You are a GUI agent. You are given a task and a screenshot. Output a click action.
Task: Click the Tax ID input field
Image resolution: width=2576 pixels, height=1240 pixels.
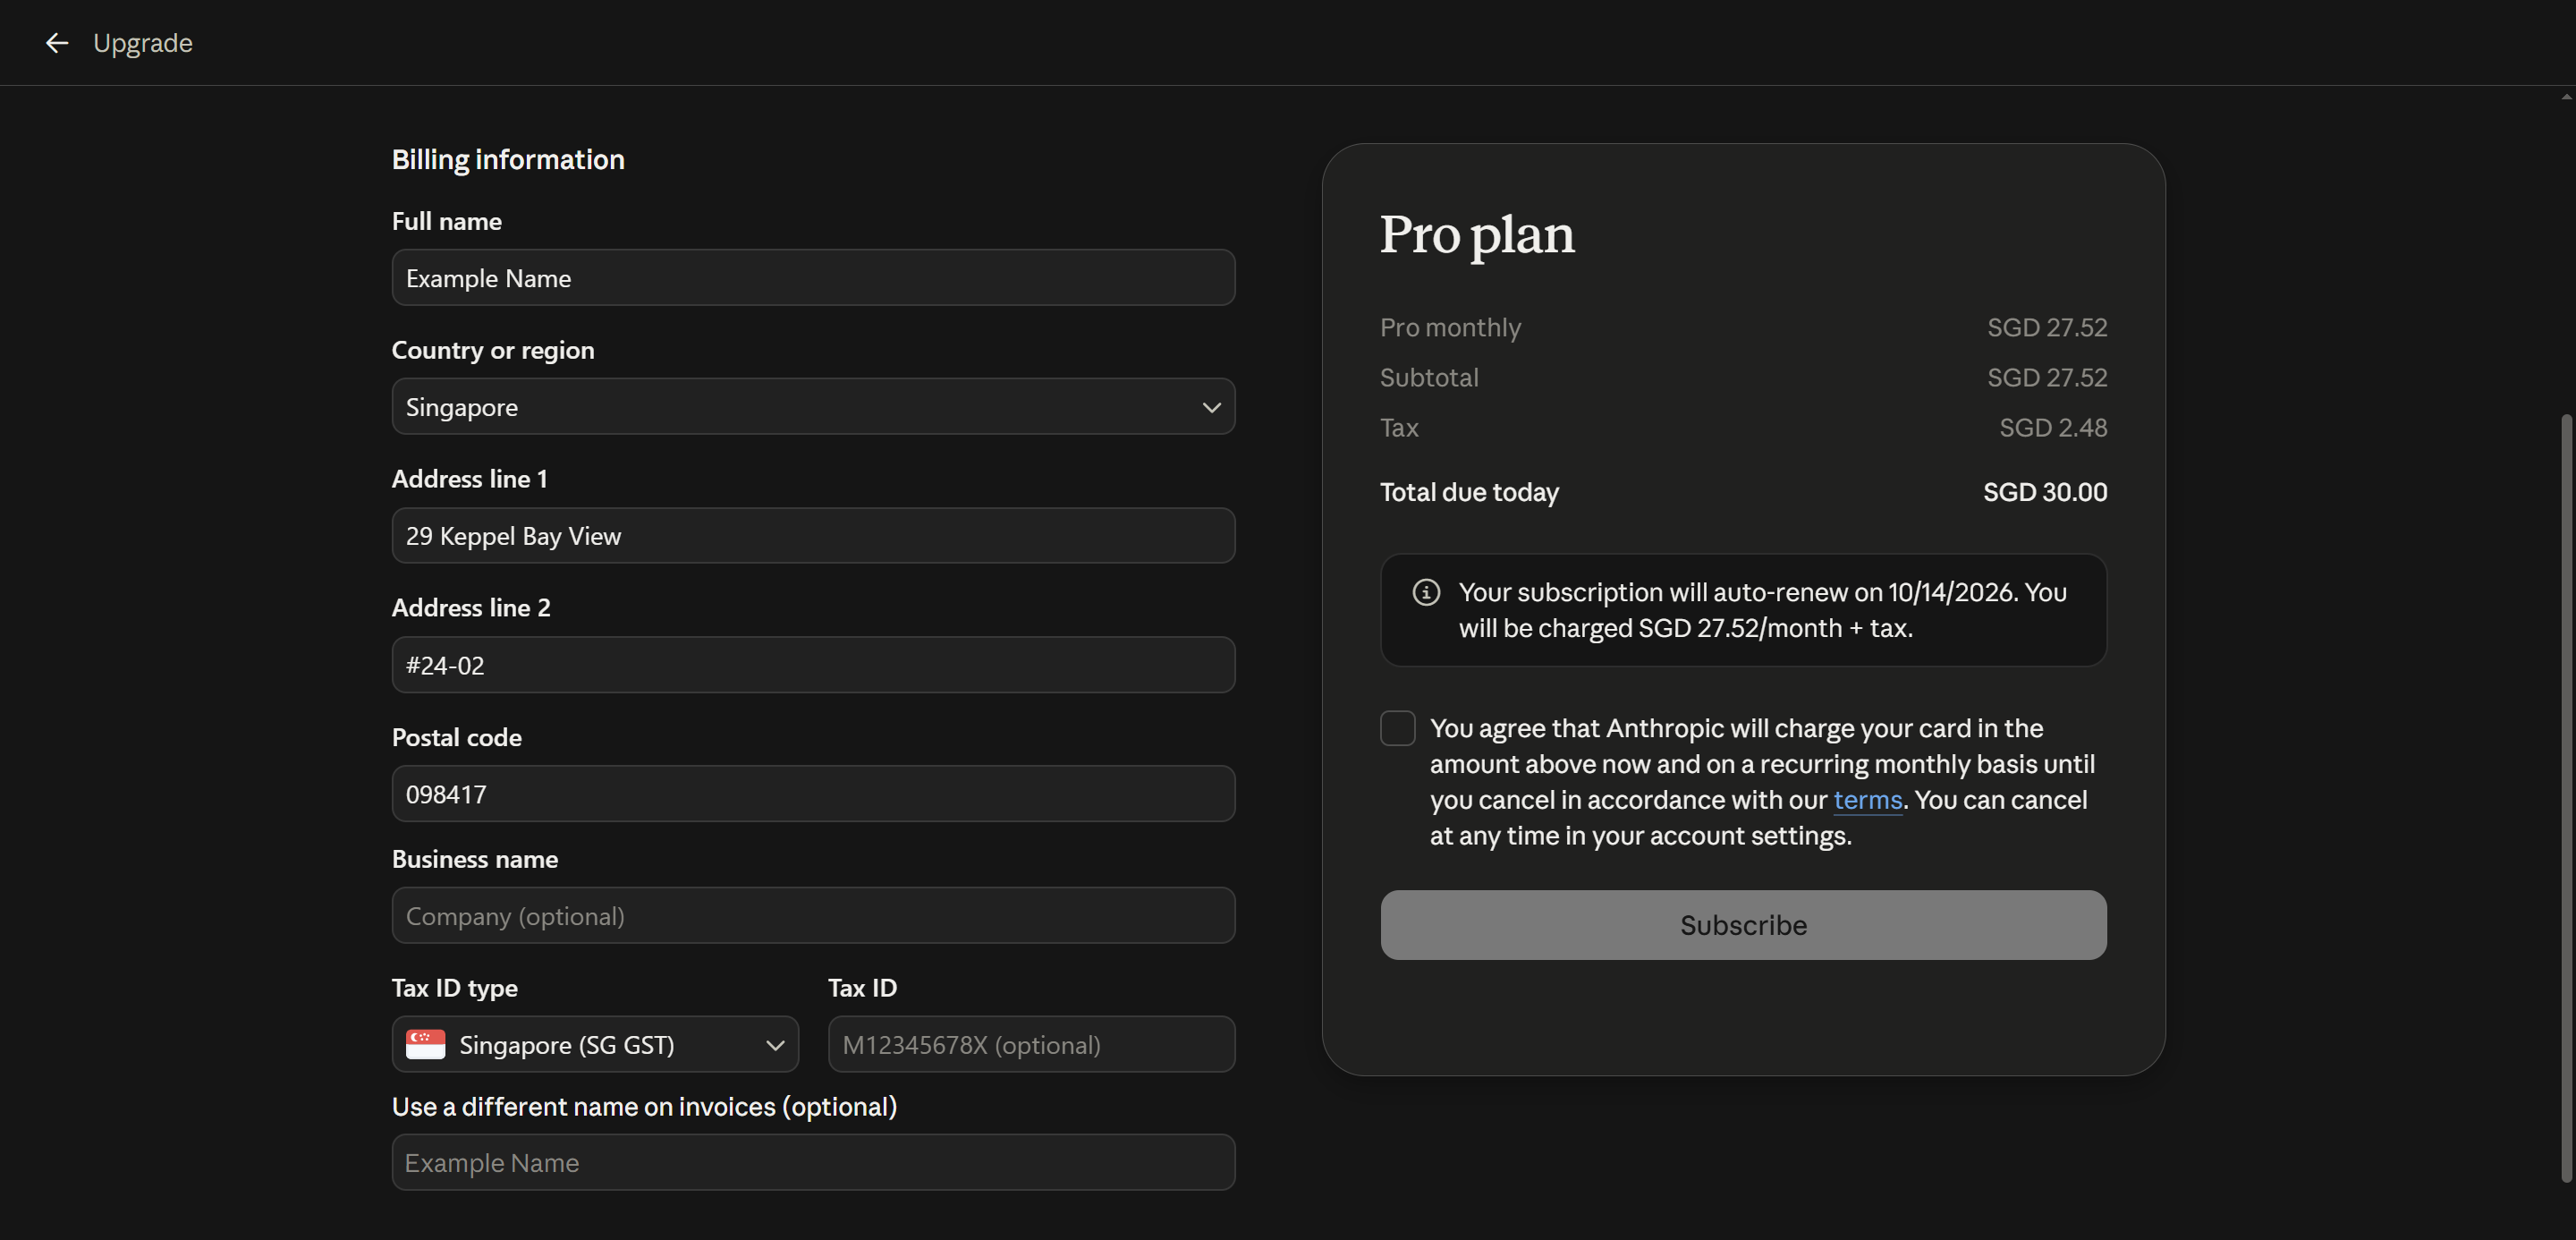coord(1032,1045)
